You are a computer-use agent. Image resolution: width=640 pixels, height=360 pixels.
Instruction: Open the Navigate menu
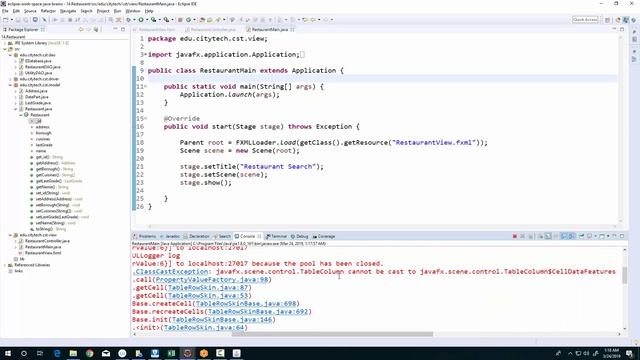68,11
